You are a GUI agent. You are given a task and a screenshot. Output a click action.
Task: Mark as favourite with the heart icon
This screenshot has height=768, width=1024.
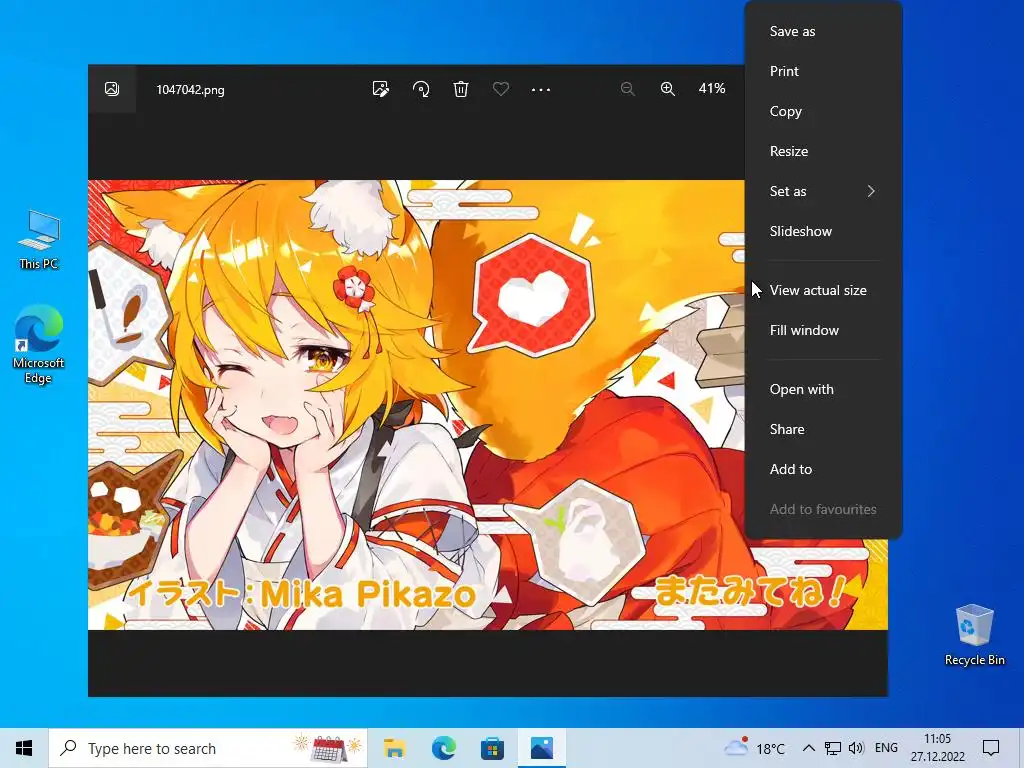pos(501,89)
